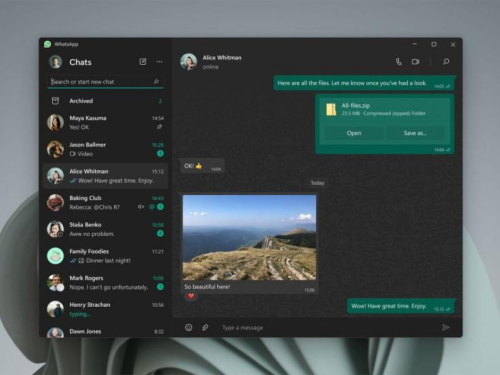Start a voice call with Alice Whitman
Image resolution: width=500 pixels, height=375 pixels.
(399, 62)
